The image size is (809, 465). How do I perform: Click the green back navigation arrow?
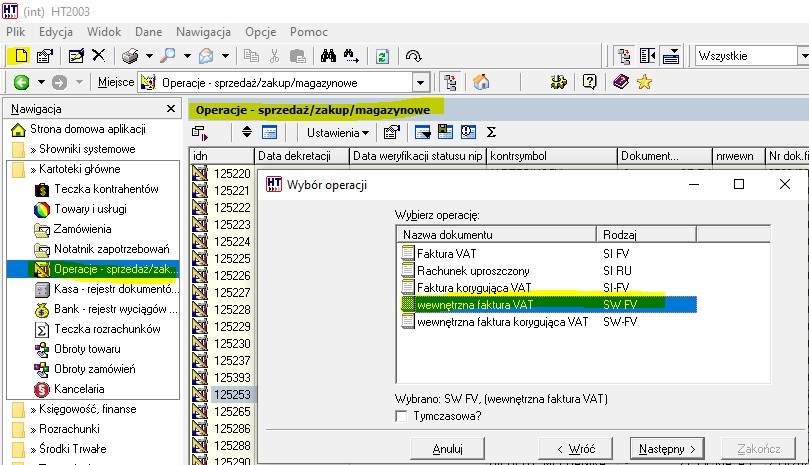21,82
